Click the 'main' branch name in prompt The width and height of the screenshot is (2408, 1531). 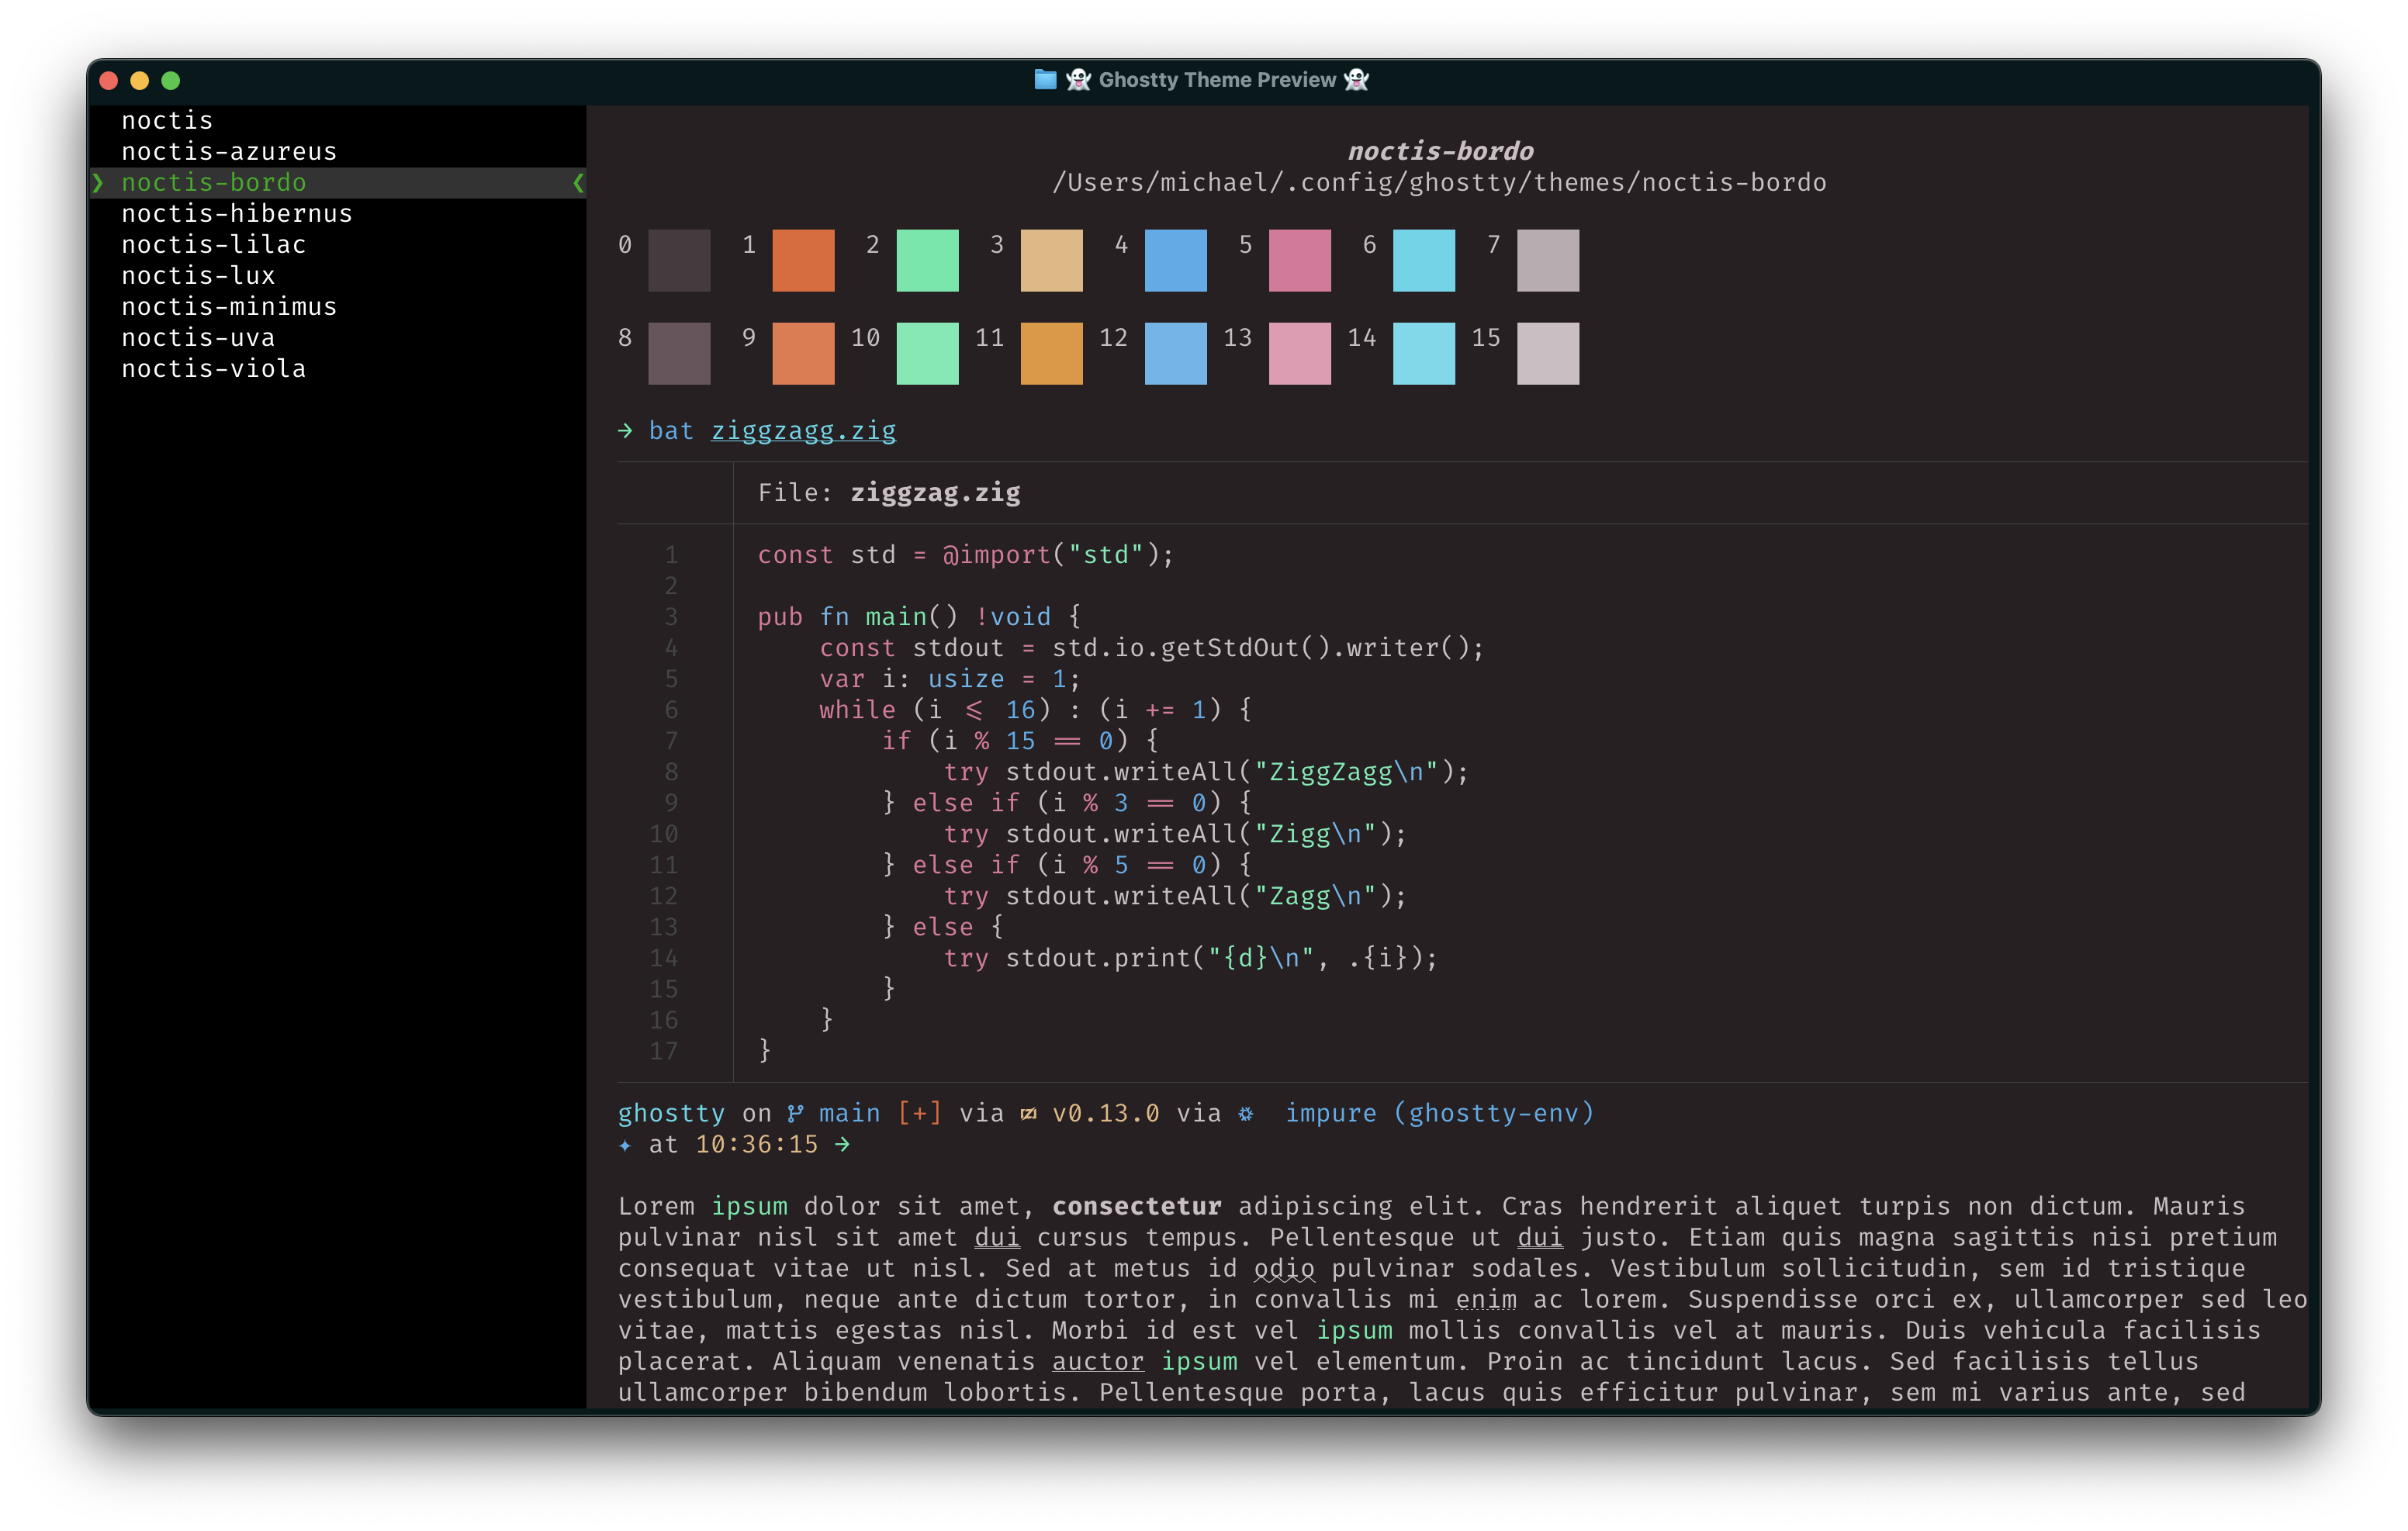(x=849, y=1113)
